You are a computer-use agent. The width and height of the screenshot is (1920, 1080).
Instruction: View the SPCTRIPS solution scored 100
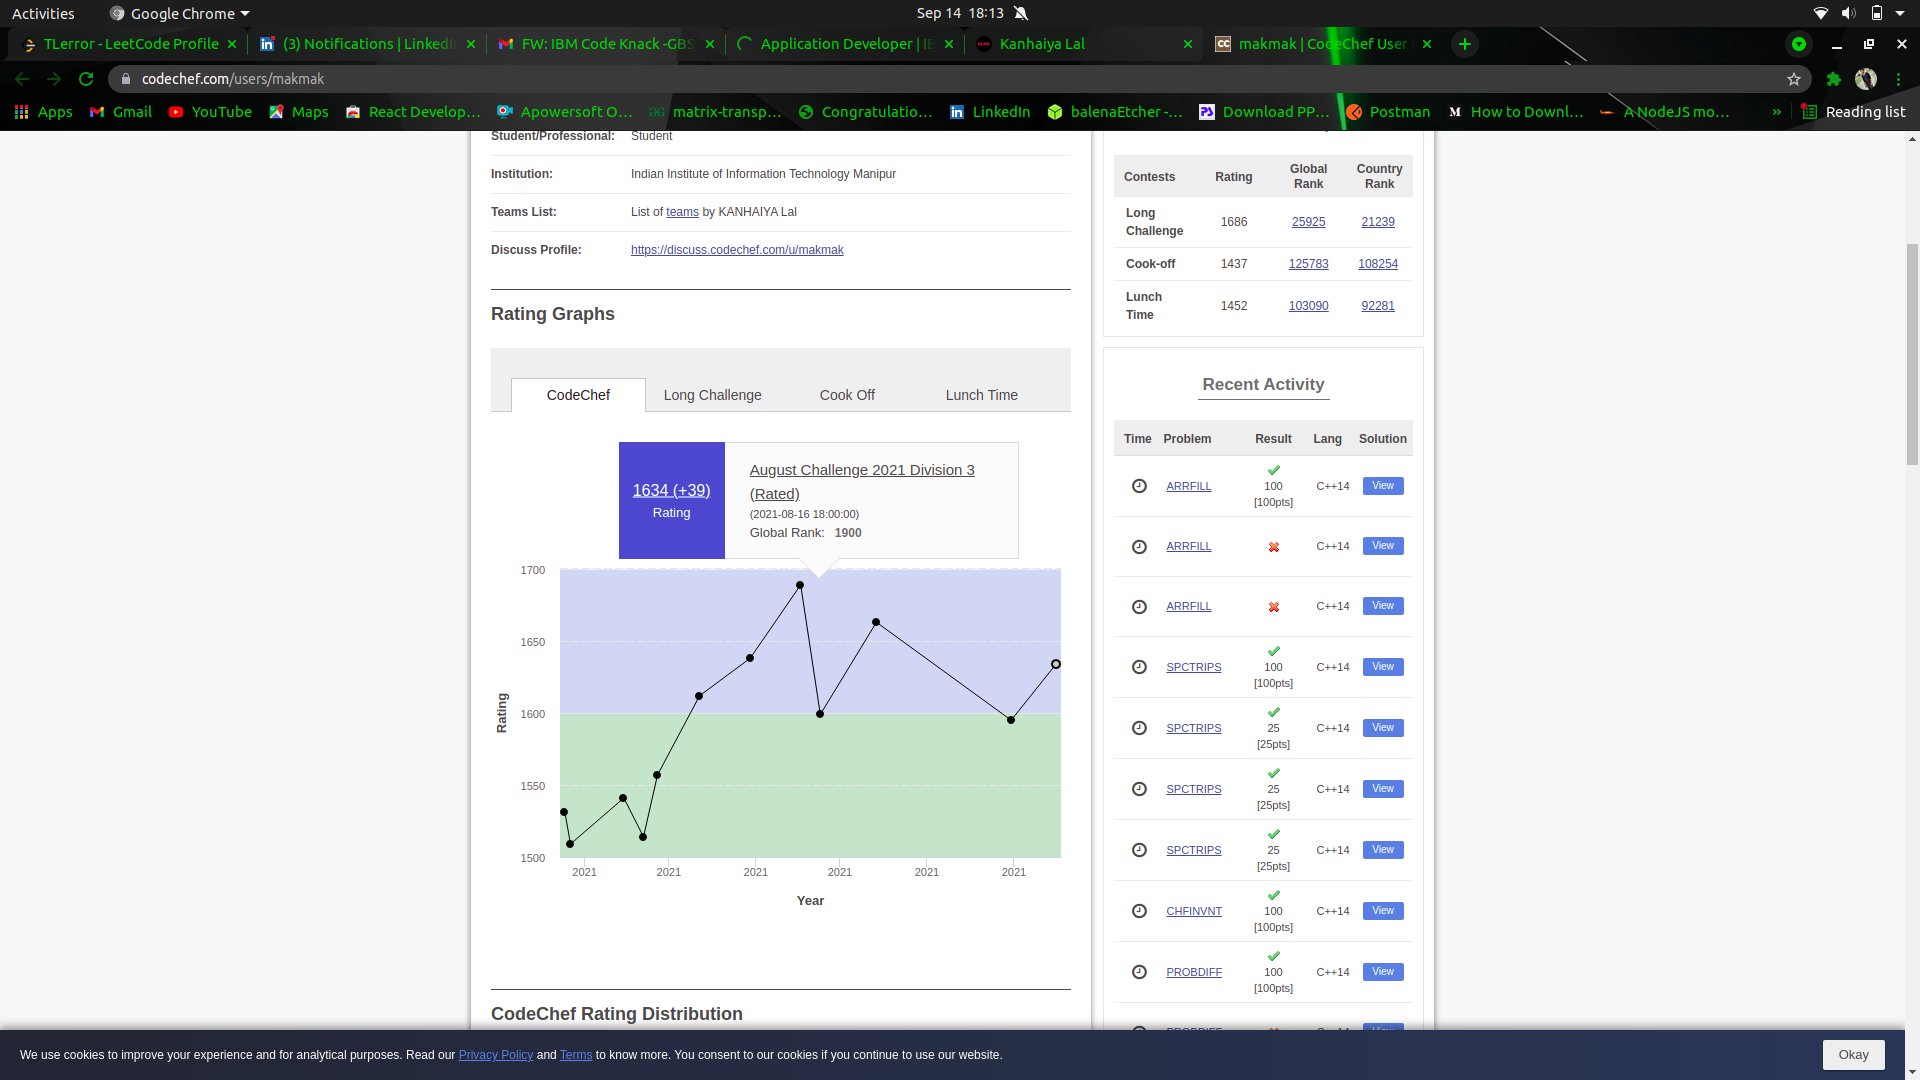1383,667
